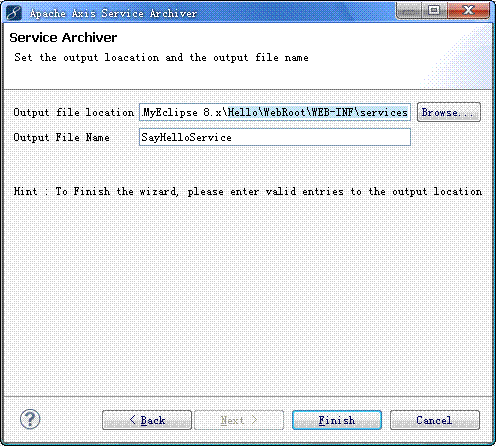Click the Apache Axis title bar icon

14,13
